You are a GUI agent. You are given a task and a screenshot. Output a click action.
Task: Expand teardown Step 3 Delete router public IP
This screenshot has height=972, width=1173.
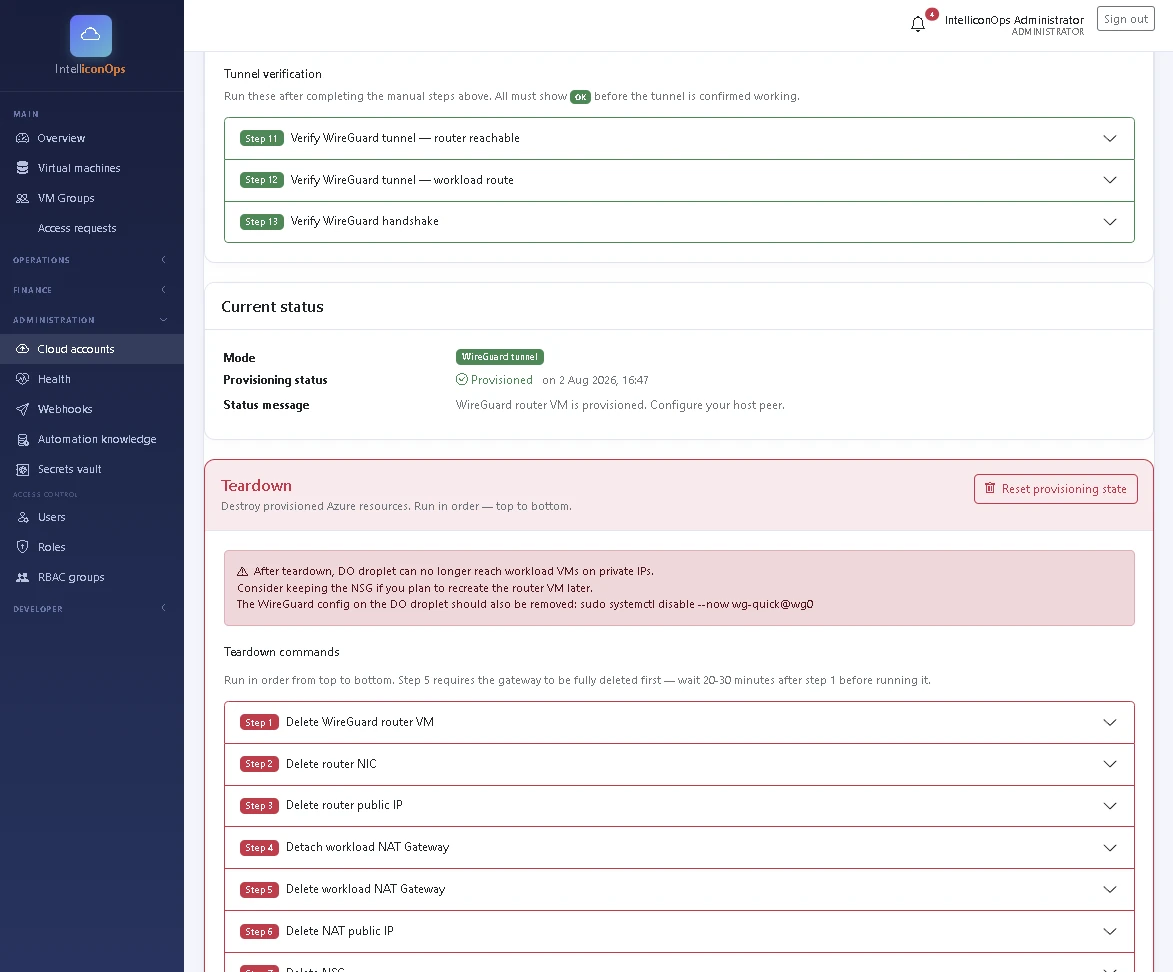pos(679,806)
